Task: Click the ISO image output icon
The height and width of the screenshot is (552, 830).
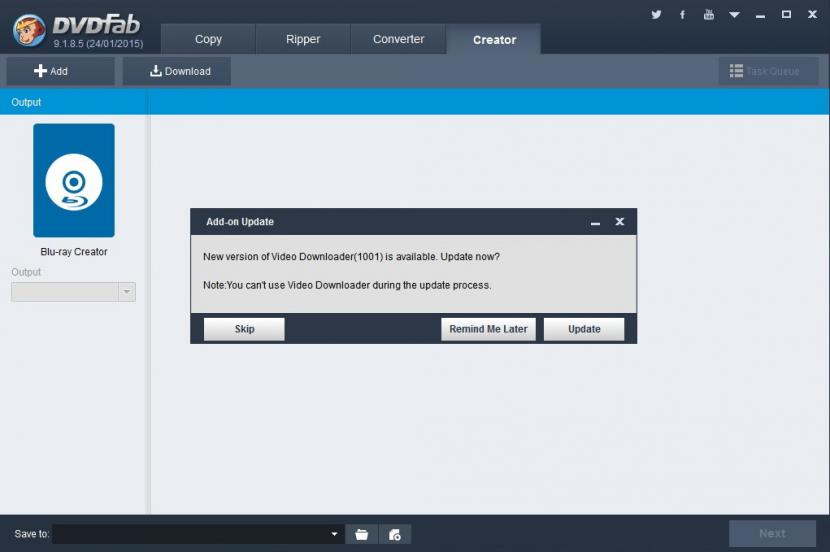Action: click(395, 535)
